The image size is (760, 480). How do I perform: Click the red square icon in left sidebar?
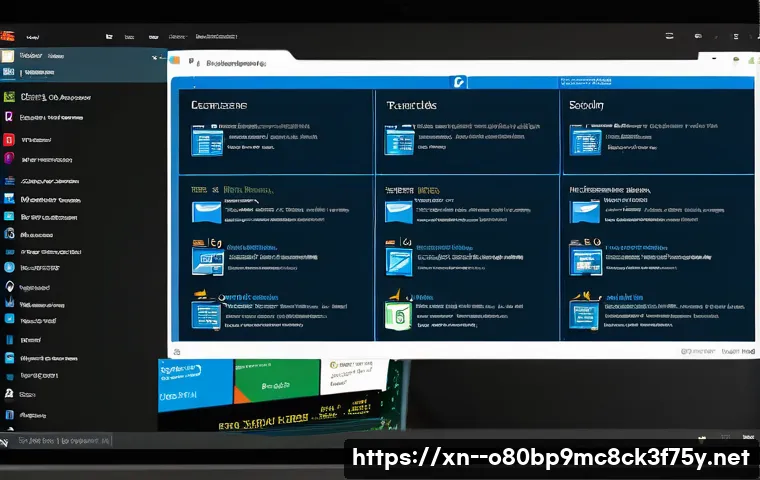[9, 140]
